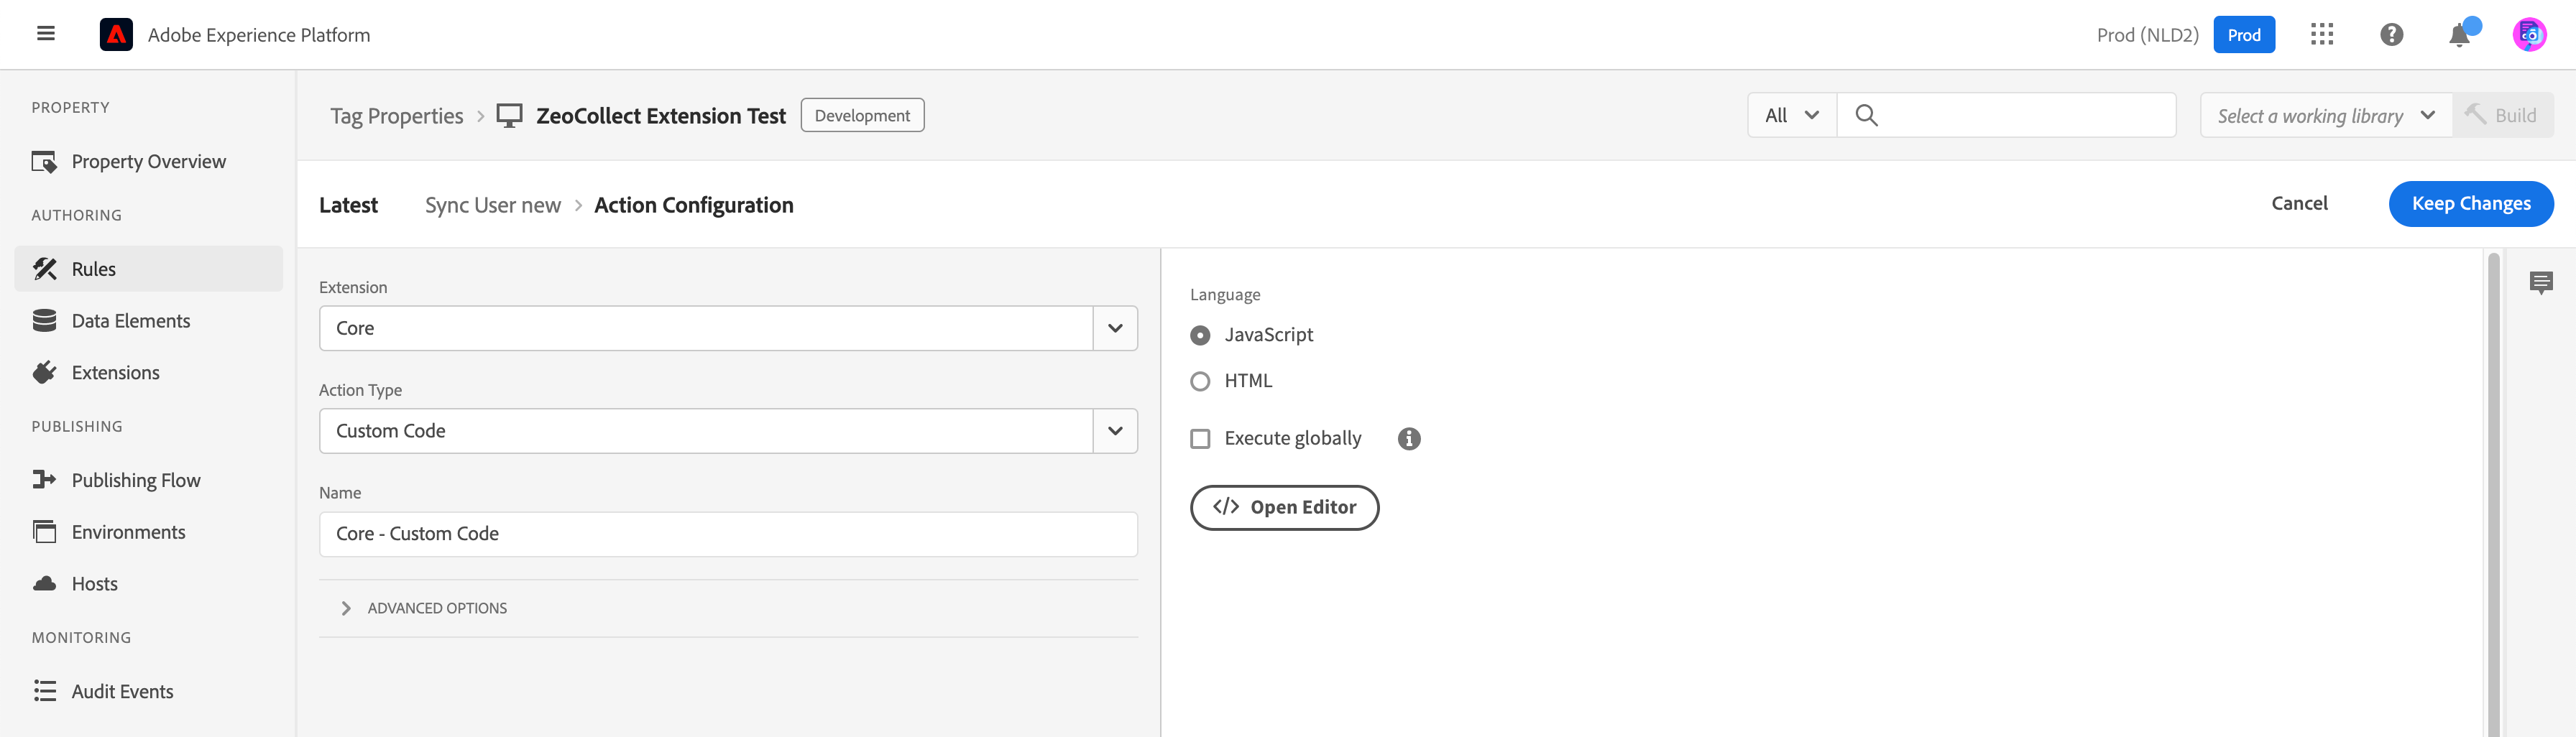Viewport: 2576px width, 737px height.
Task: Click the Rules hammer icon
Action: [x=45, y=269]
